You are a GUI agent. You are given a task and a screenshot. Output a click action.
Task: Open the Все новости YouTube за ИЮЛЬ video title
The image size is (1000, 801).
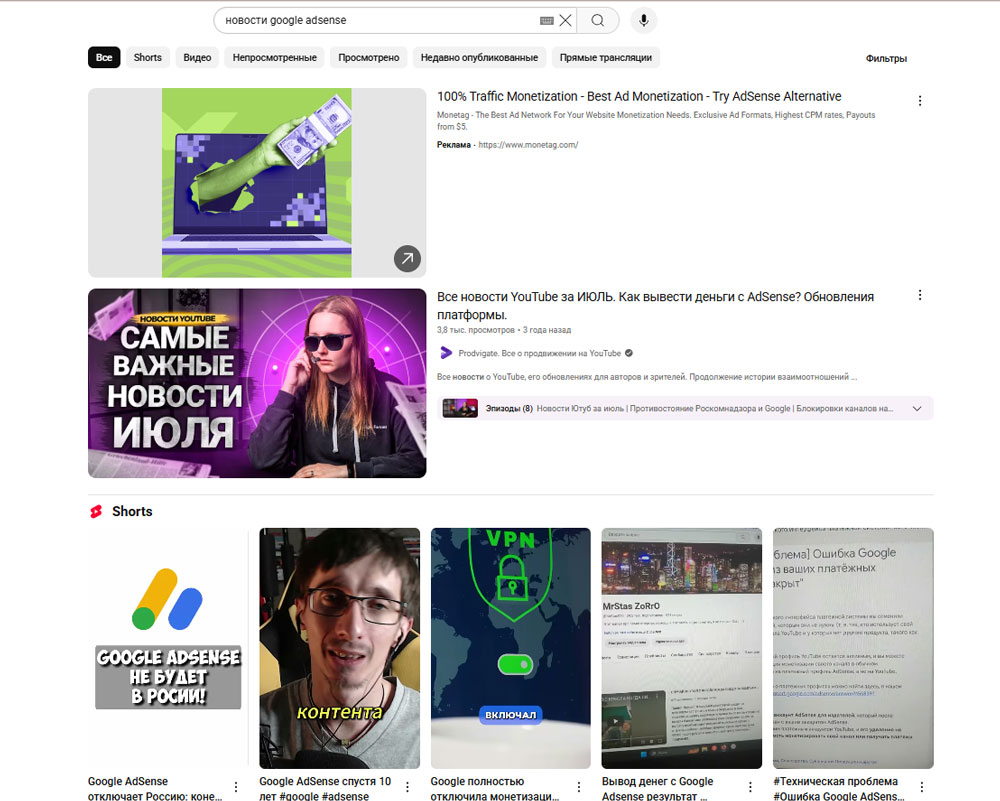[656, 305]
